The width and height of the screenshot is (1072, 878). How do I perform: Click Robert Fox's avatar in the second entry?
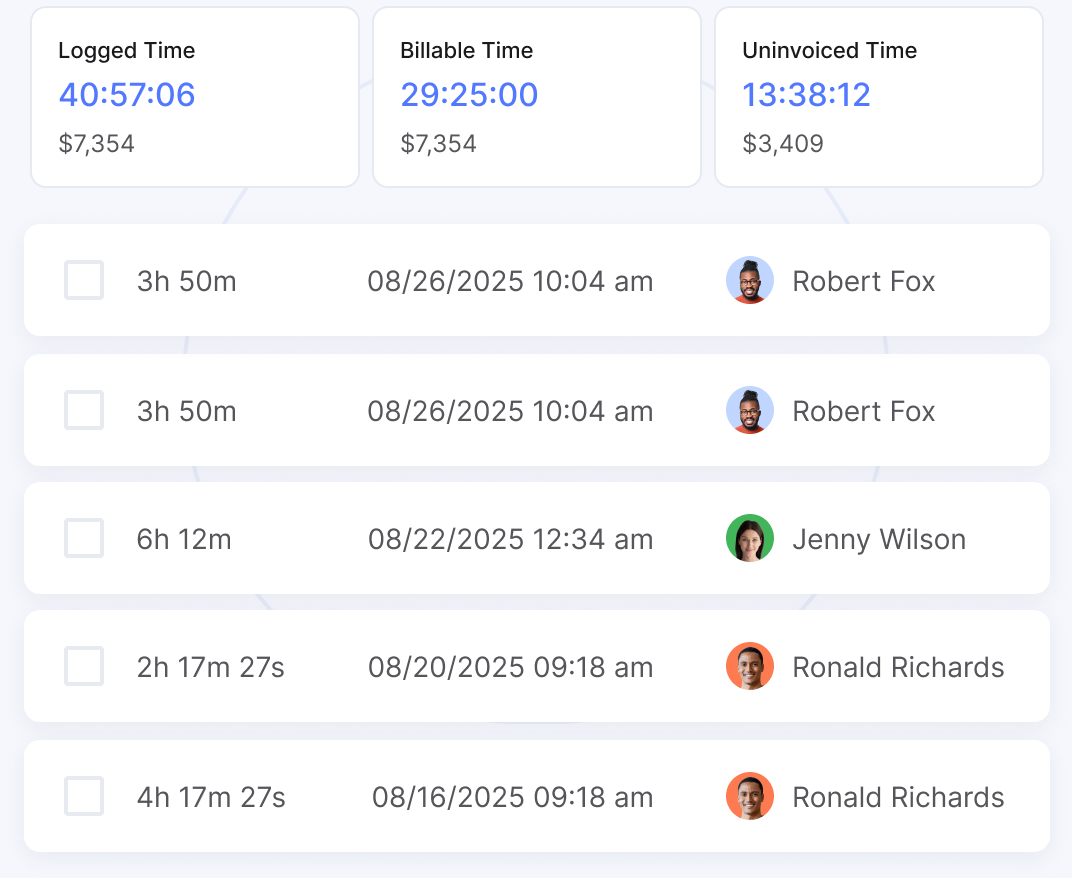749,411
